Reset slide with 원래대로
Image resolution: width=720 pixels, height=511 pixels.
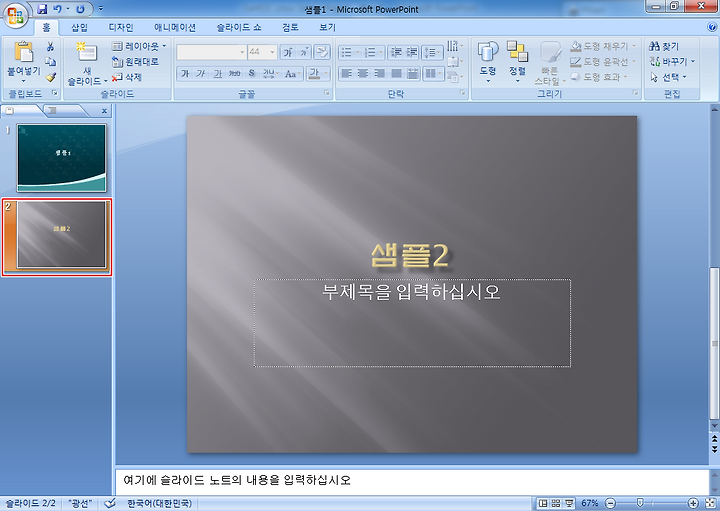[x=136, y=62]
